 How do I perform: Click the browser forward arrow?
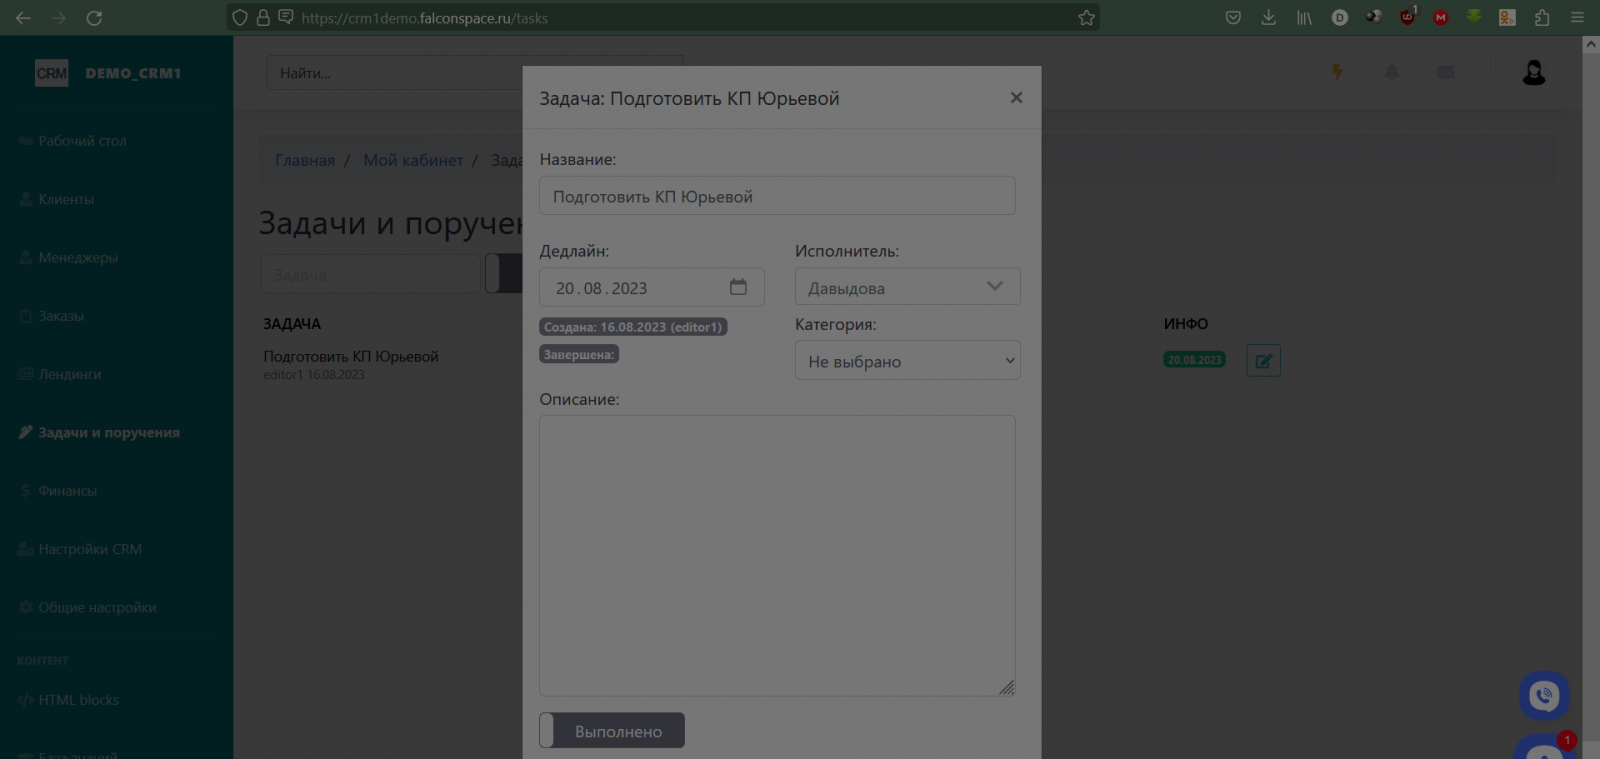(x=58, y=18)
